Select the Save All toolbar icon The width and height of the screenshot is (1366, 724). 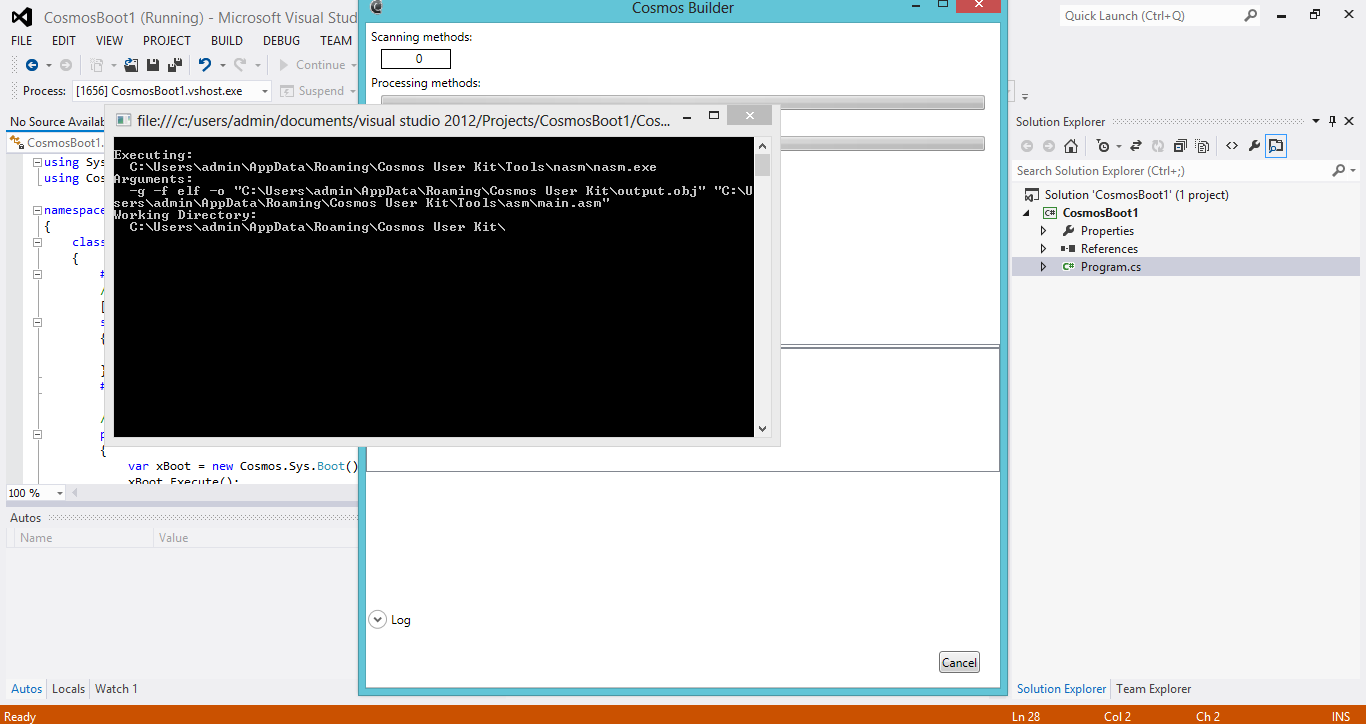click(x=175, y=64)
